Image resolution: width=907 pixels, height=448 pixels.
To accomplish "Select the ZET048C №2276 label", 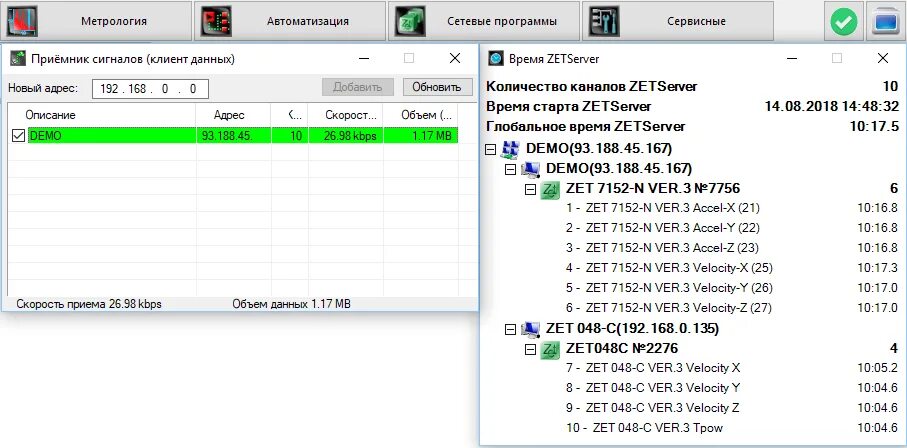I will pyautogui.click(x=622, y=348).
